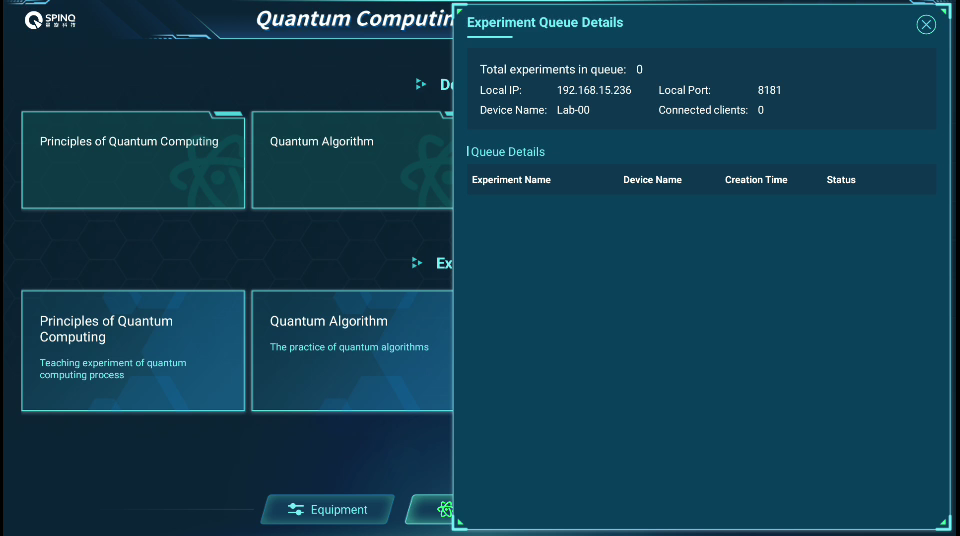Click the Experiment Queue Details title
This screenshot has height=536, width=960.
[x=545, y=22]
